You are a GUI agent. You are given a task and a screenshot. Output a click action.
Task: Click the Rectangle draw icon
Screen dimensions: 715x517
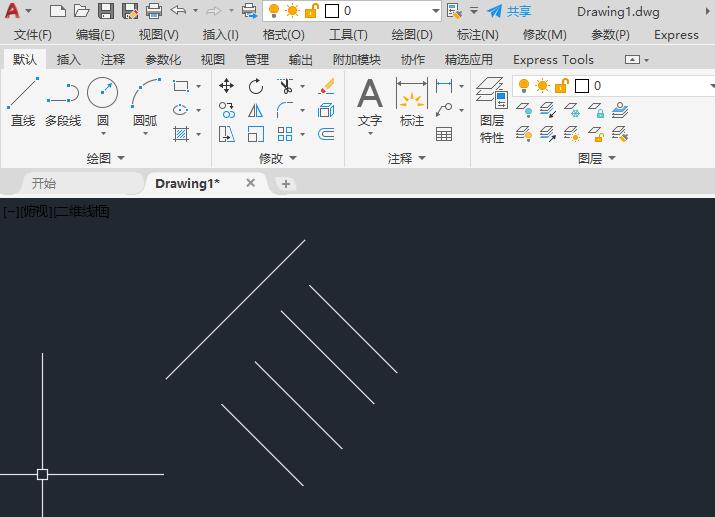(181, 86)
